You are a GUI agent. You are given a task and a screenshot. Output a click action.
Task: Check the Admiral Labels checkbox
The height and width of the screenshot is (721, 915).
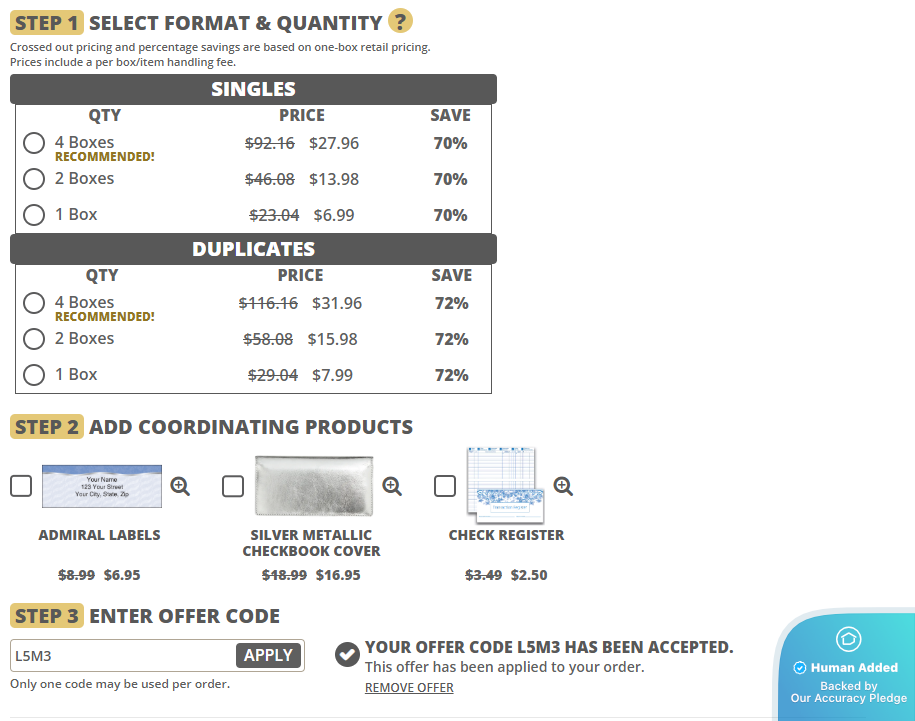point(21,486)
